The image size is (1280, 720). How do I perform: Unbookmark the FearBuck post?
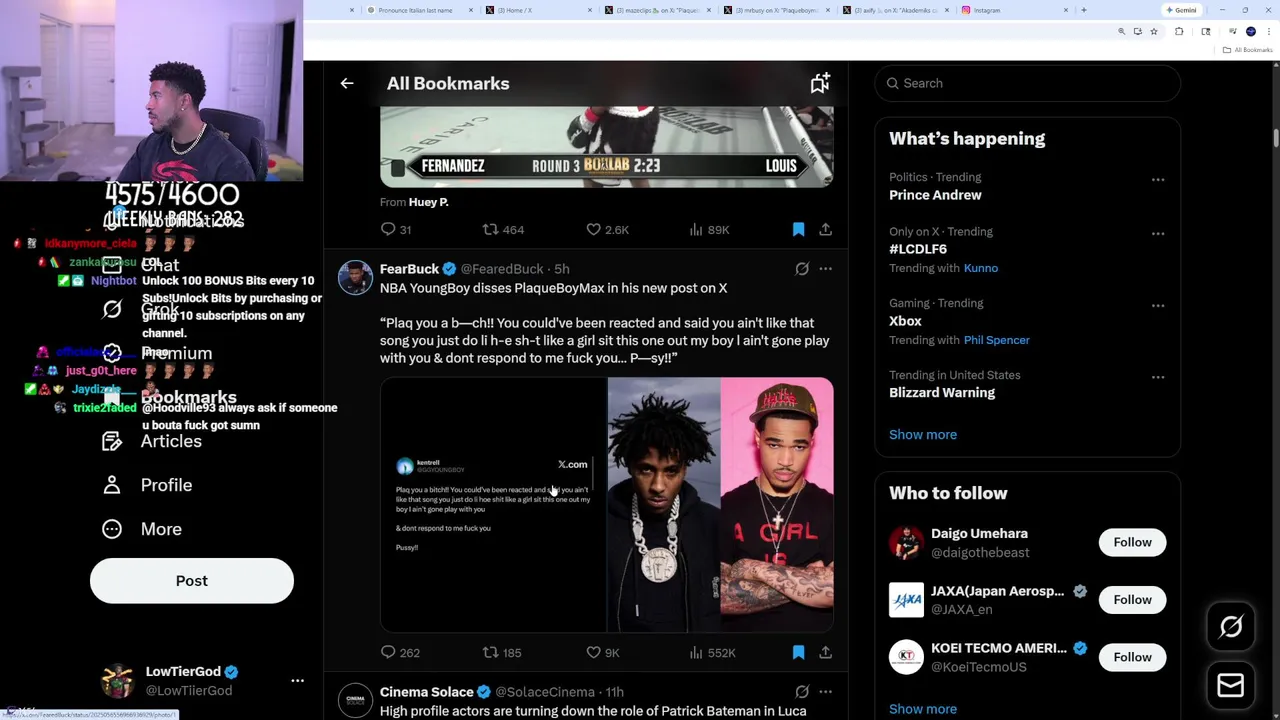(798, 653)
